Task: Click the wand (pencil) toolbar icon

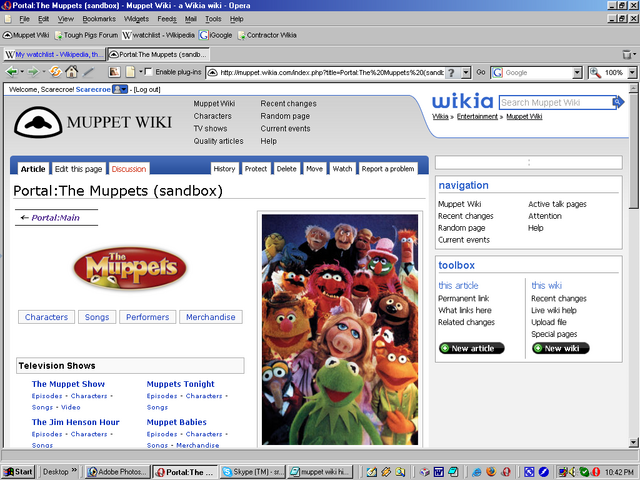Action: (x=88, y=72)
